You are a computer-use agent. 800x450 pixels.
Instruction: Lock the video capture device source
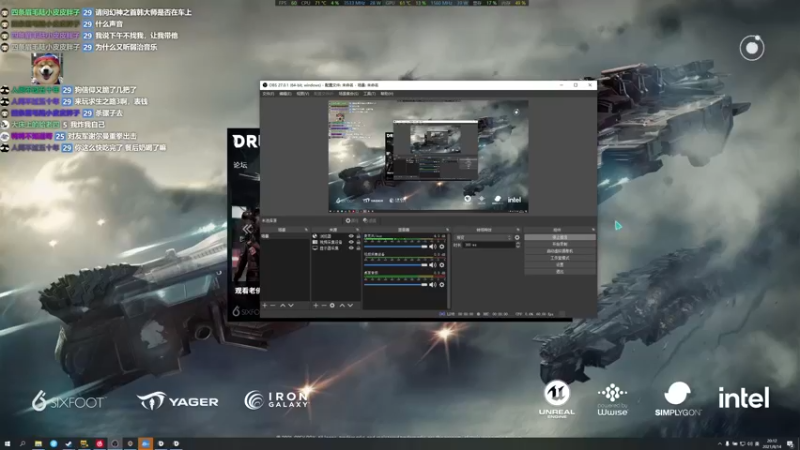pos(358,242)
